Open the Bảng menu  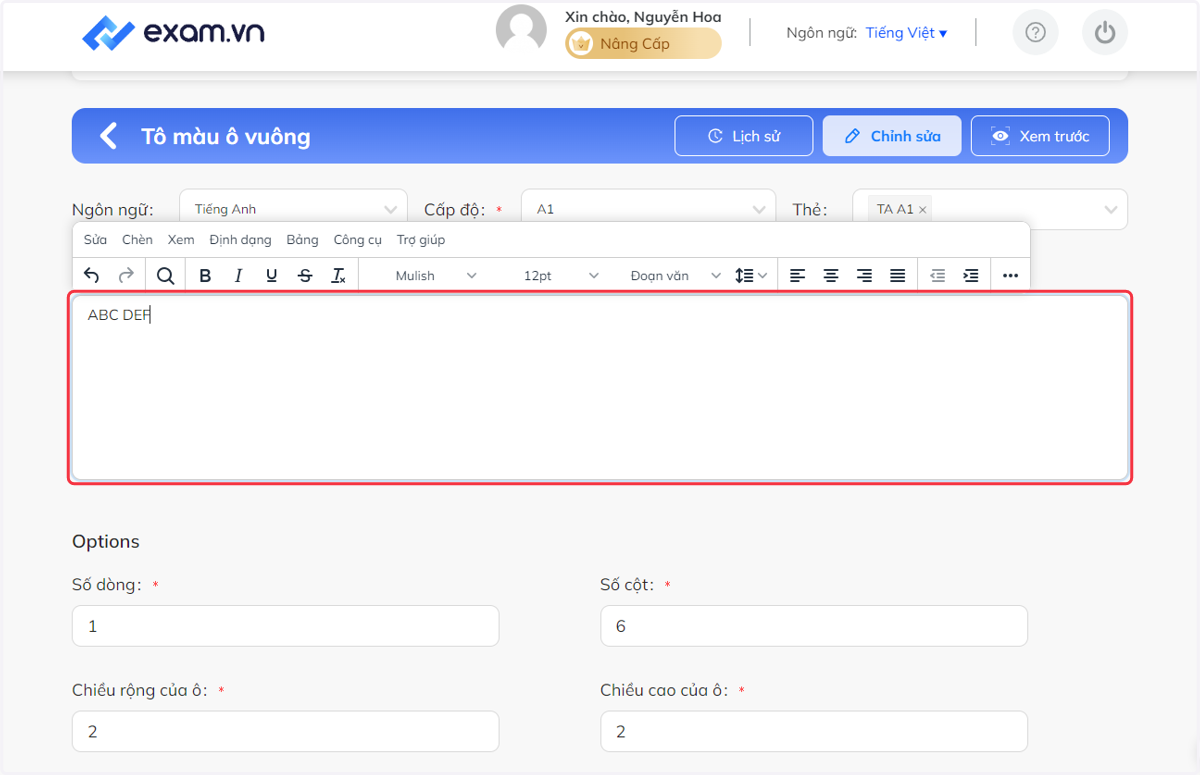point(302,240)
